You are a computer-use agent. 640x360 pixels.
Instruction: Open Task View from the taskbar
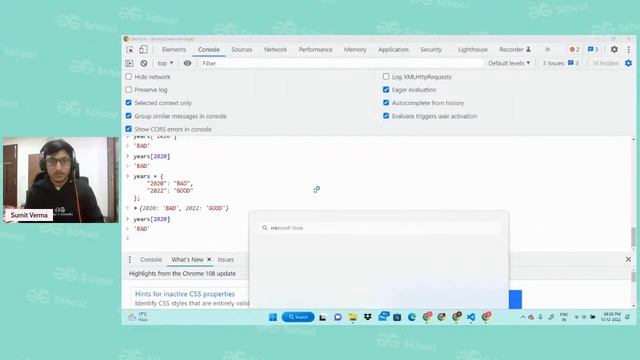coord(322,317)
